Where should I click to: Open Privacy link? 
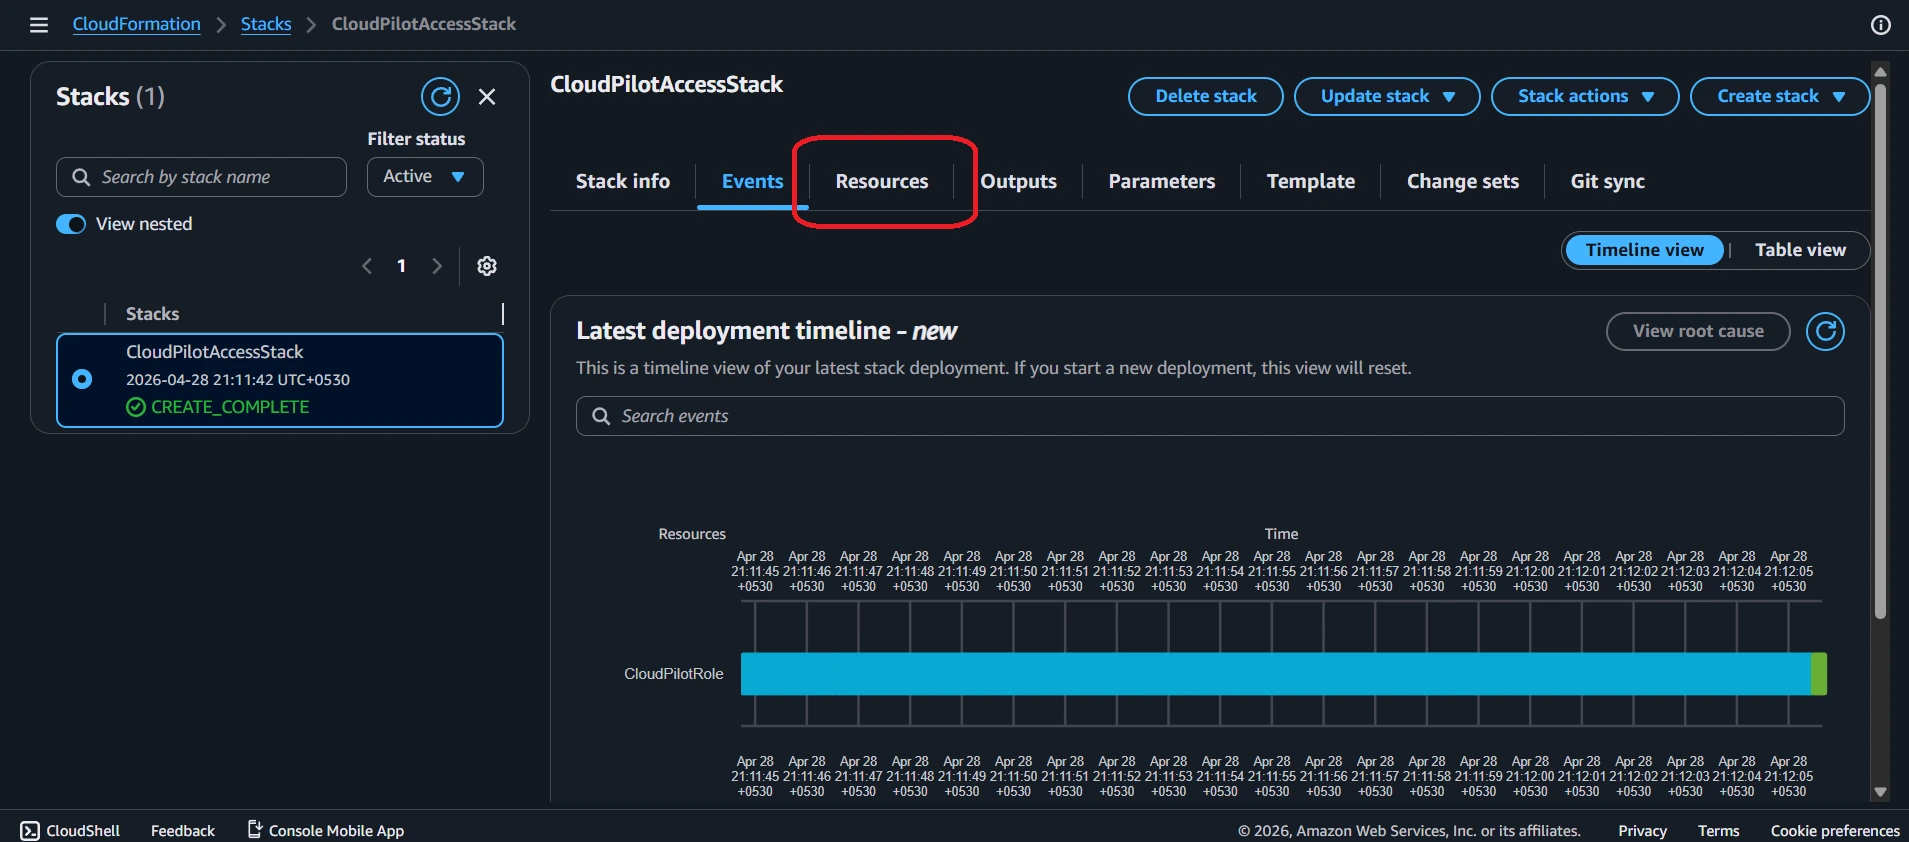[x=1642, y=830]
